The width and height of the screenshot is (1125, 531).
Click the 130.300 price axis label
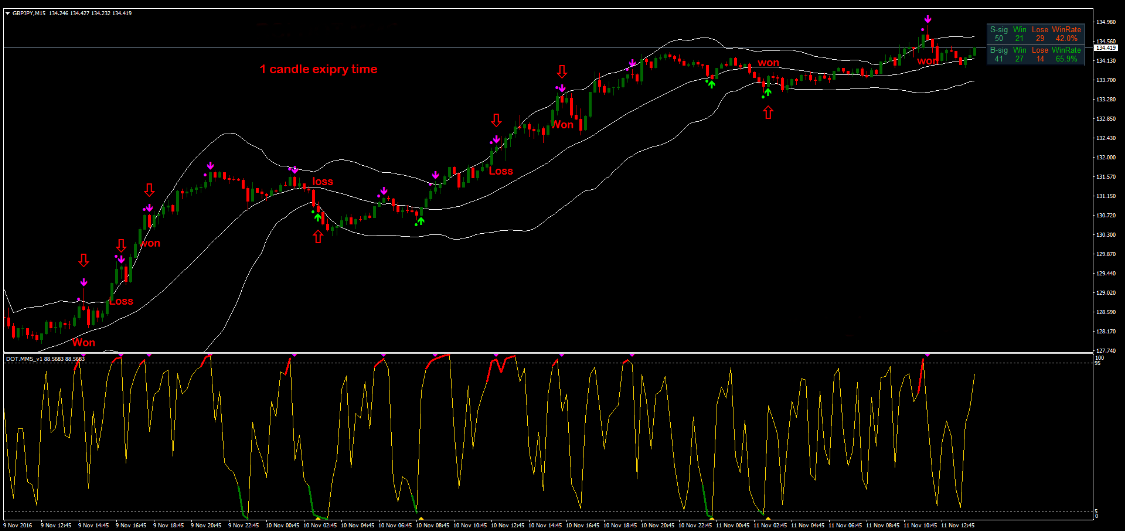(1106, 235)
